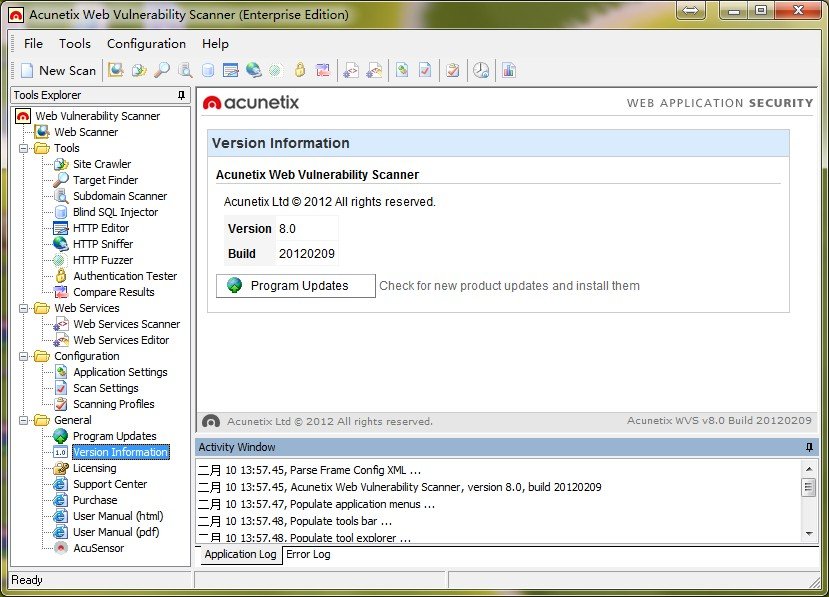Select Scan Settings tree item
This screenshot has height=597, width=829.
pos(106,388)
